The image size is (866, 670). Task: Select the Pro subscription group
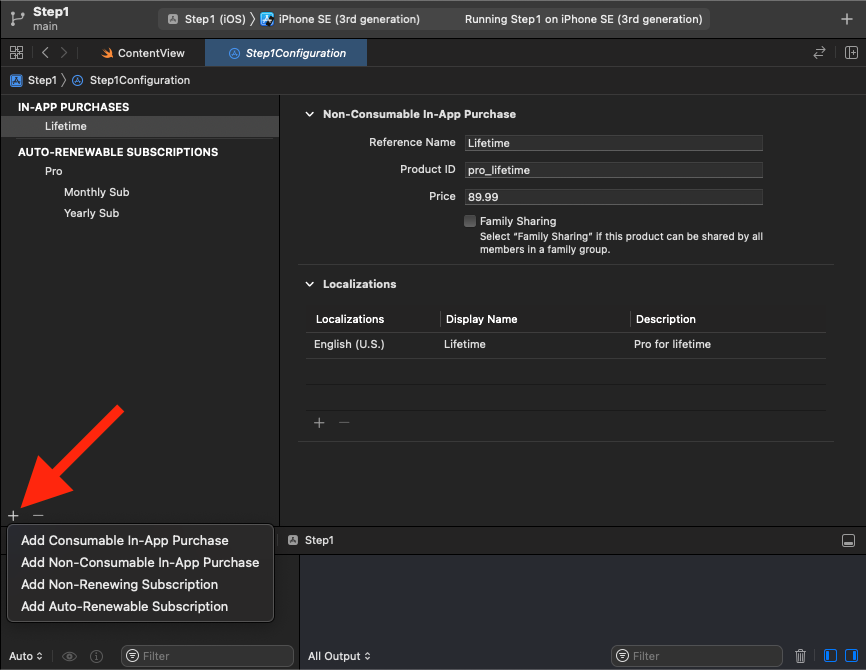point(140,171)
